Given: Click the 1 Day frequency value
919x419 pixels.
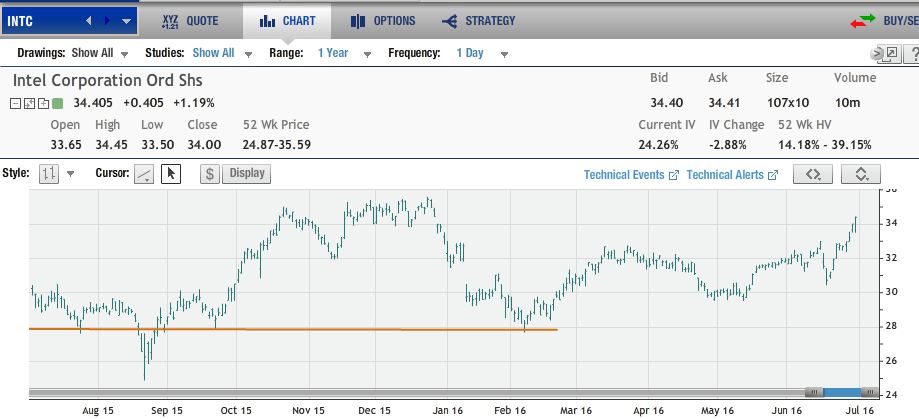Looking at the screenshot, I should tap(470, 53).
